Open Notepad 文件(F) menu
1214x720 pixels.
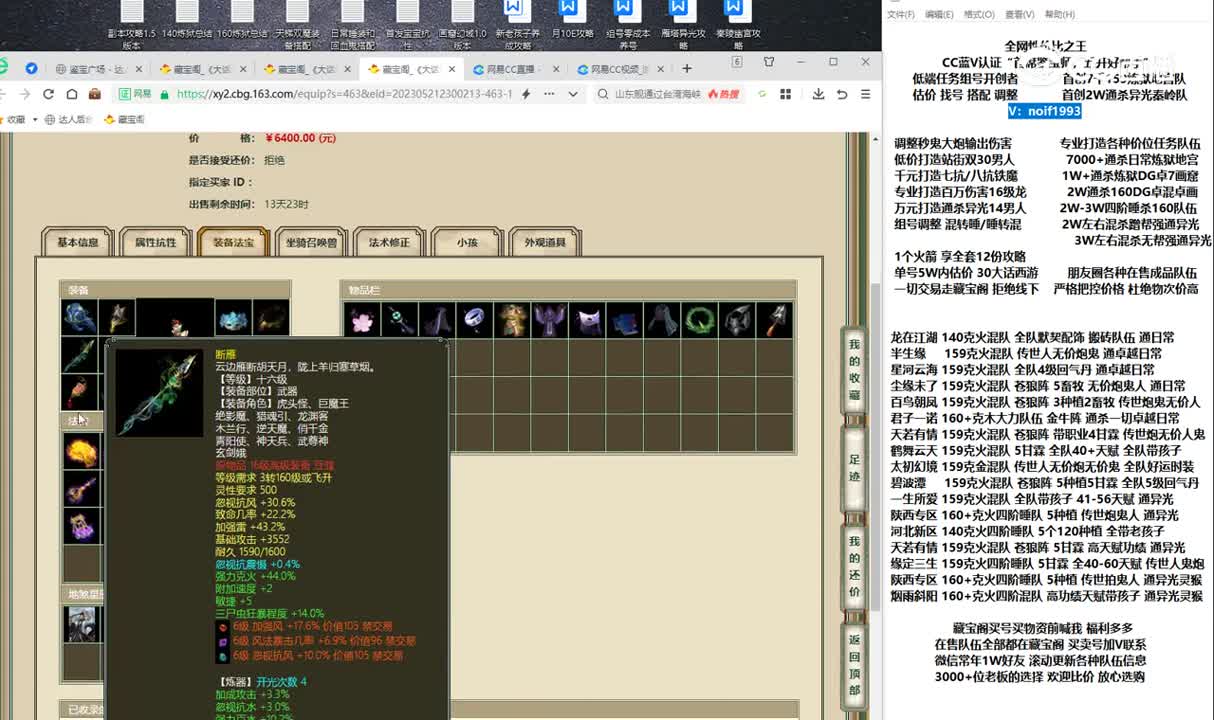[x=901, y=14]
